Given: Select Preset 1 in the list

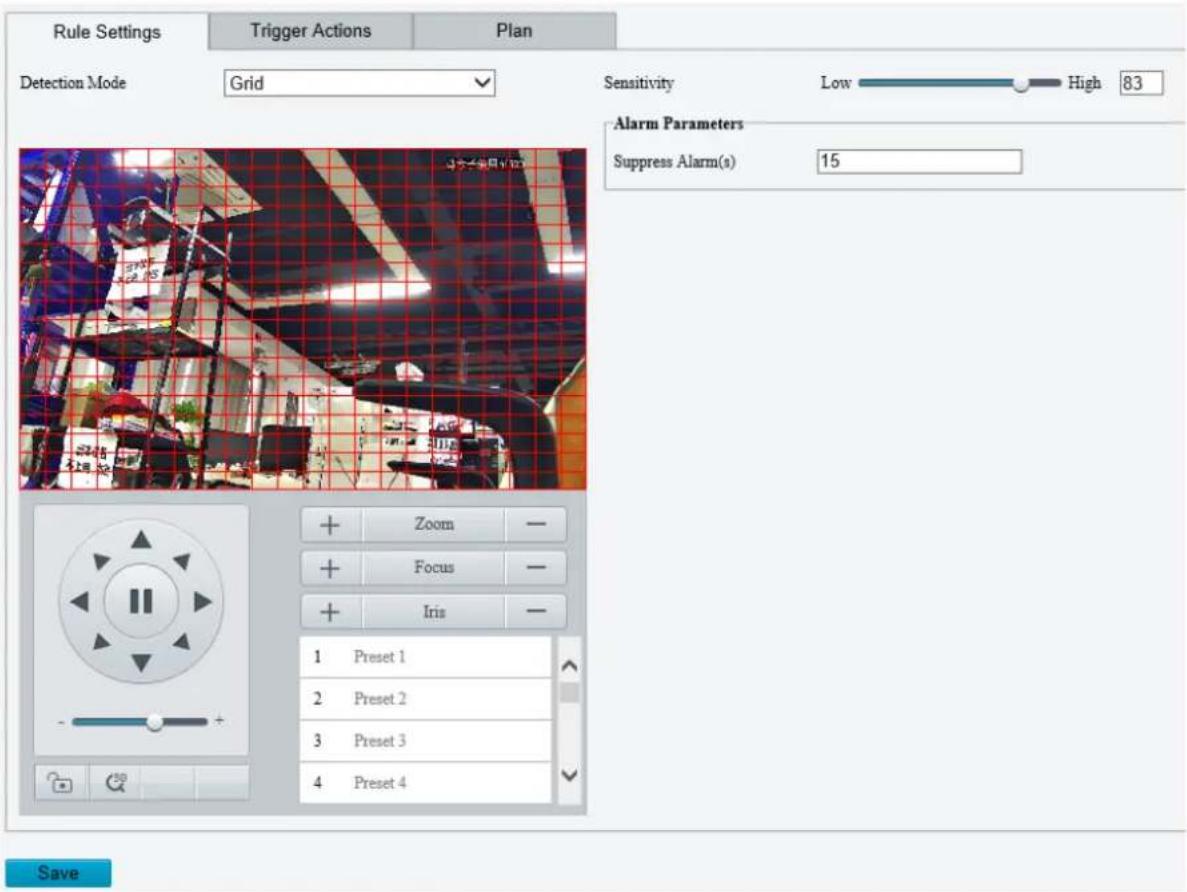Looking at the screenshot, I should [x=425, y=657].
